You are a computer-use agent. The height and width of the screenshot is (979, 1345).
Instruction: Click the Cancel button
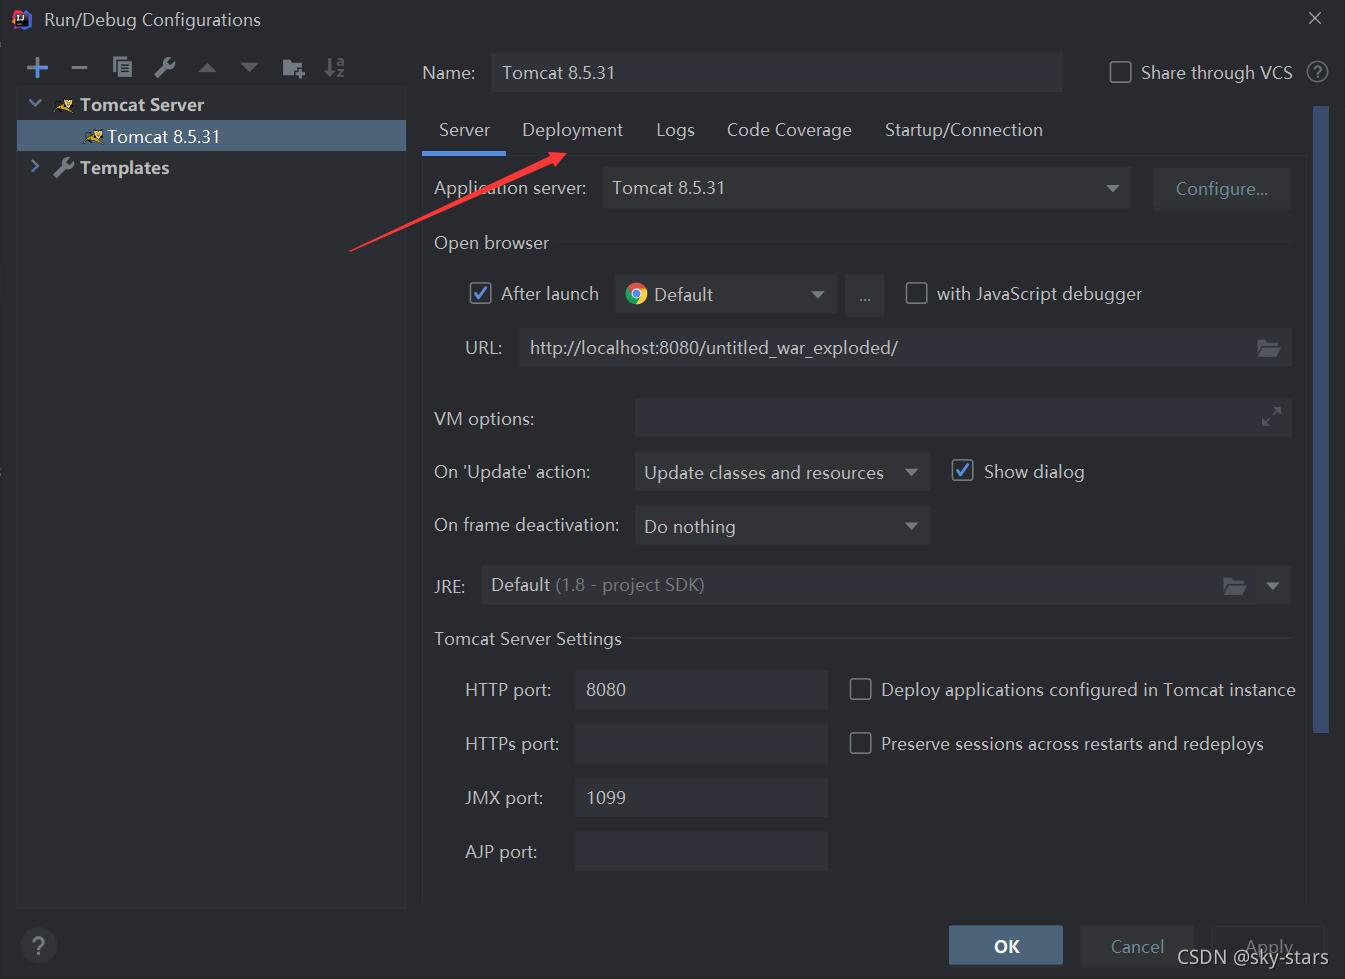point(1137,946)
